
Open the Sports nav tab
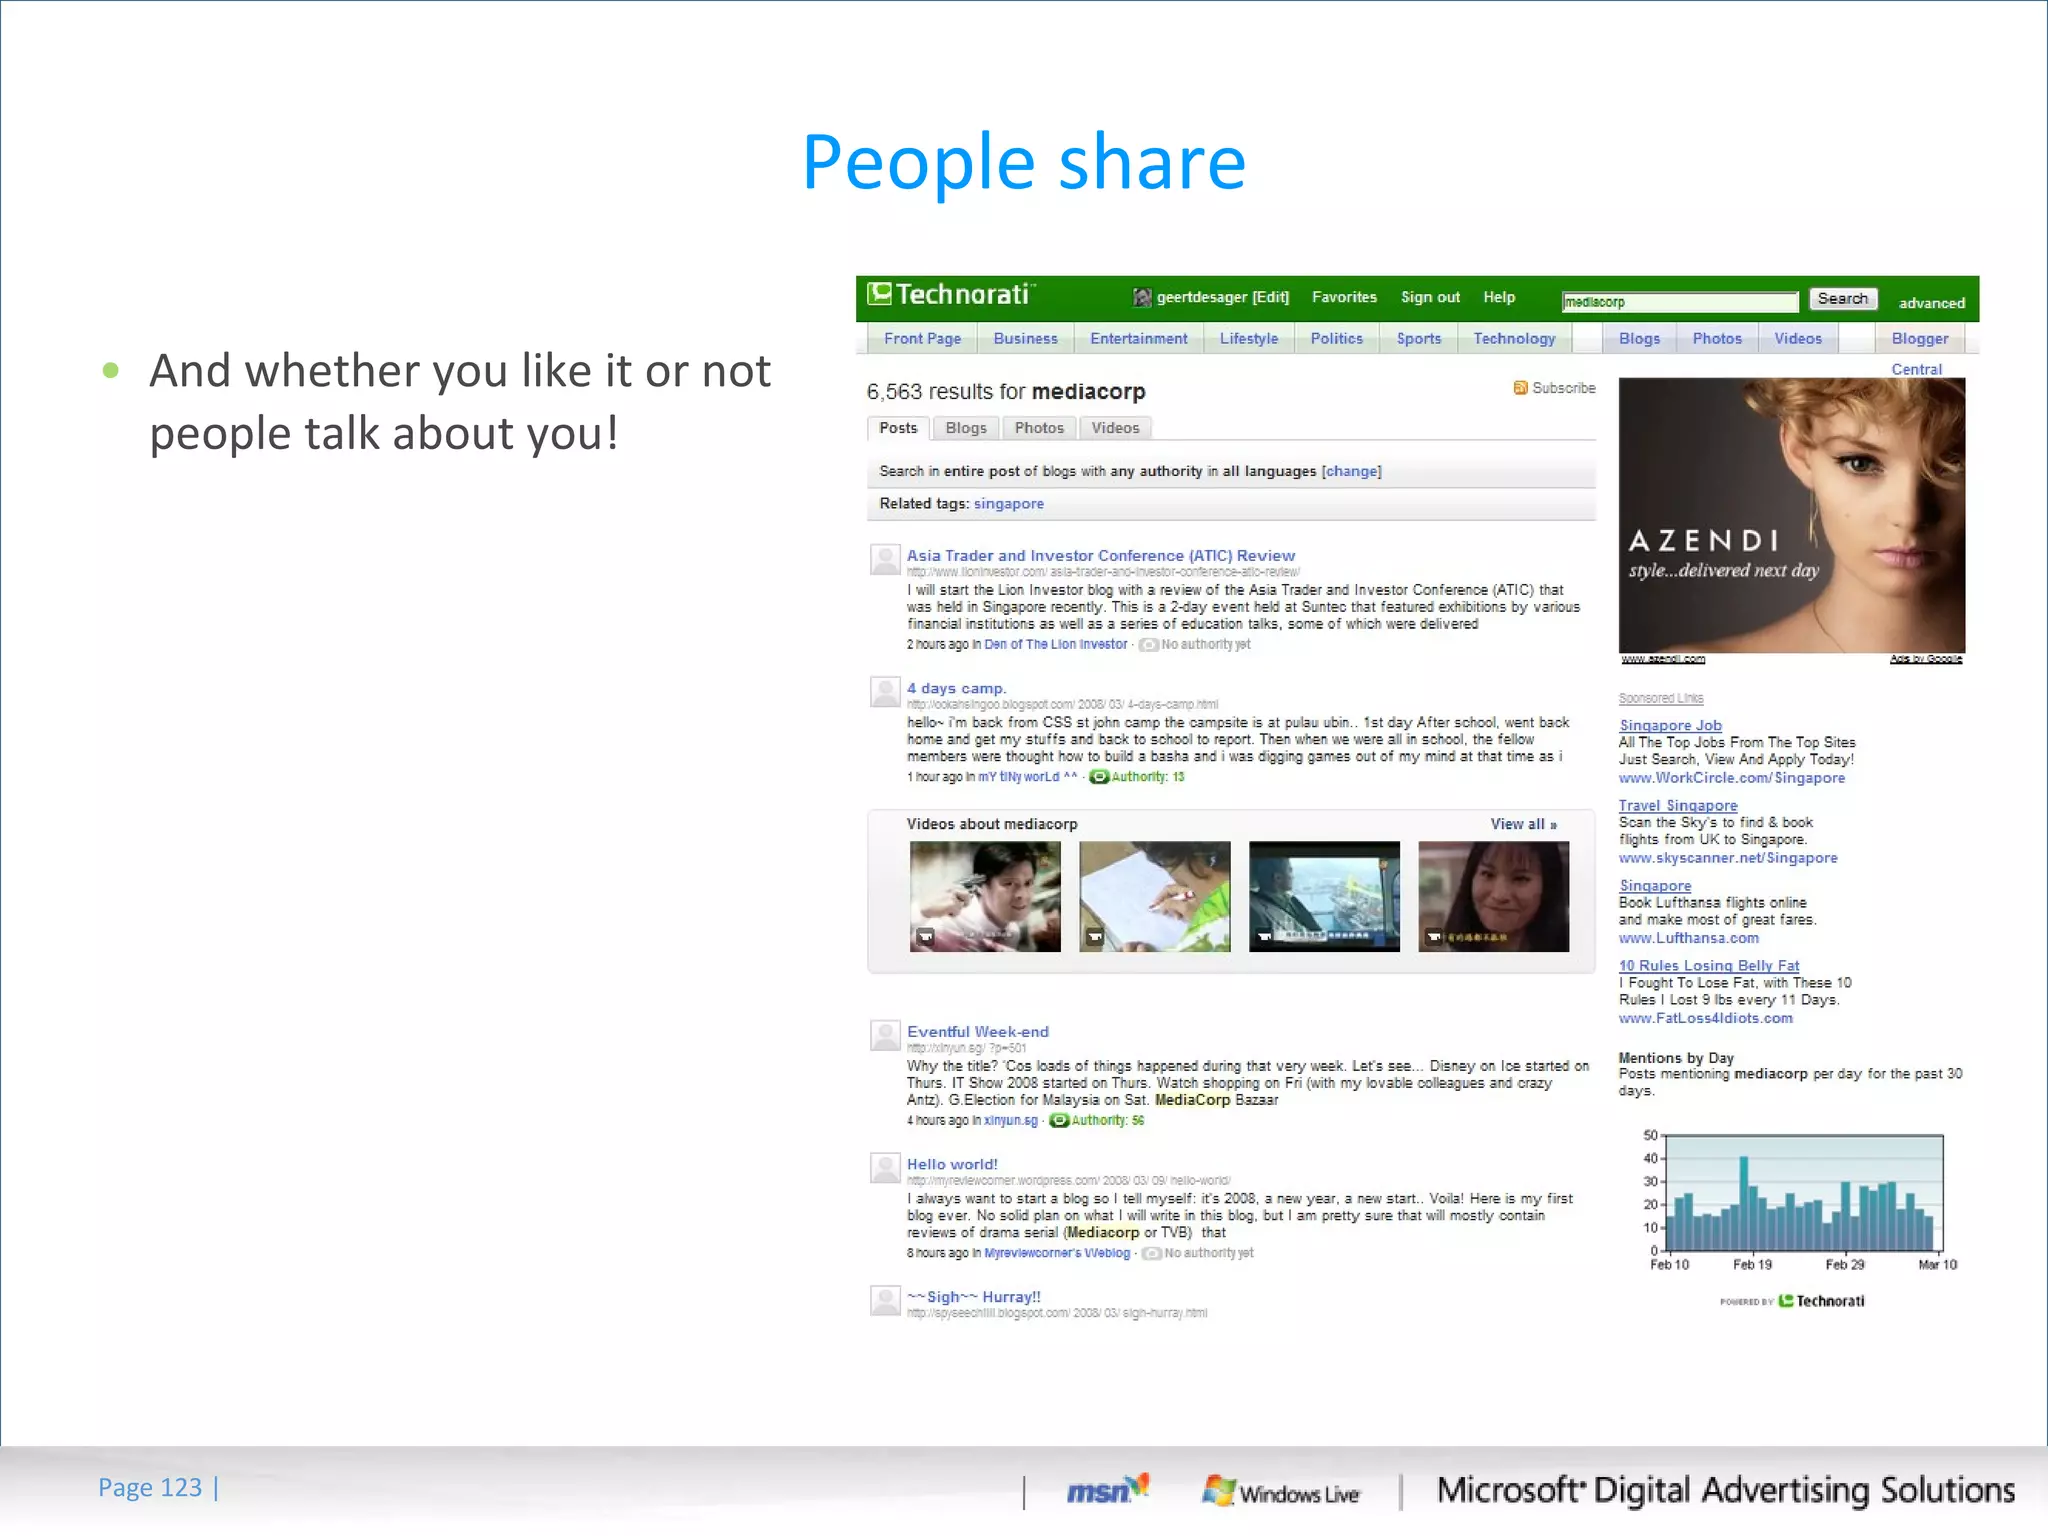tap(1418, 339)
